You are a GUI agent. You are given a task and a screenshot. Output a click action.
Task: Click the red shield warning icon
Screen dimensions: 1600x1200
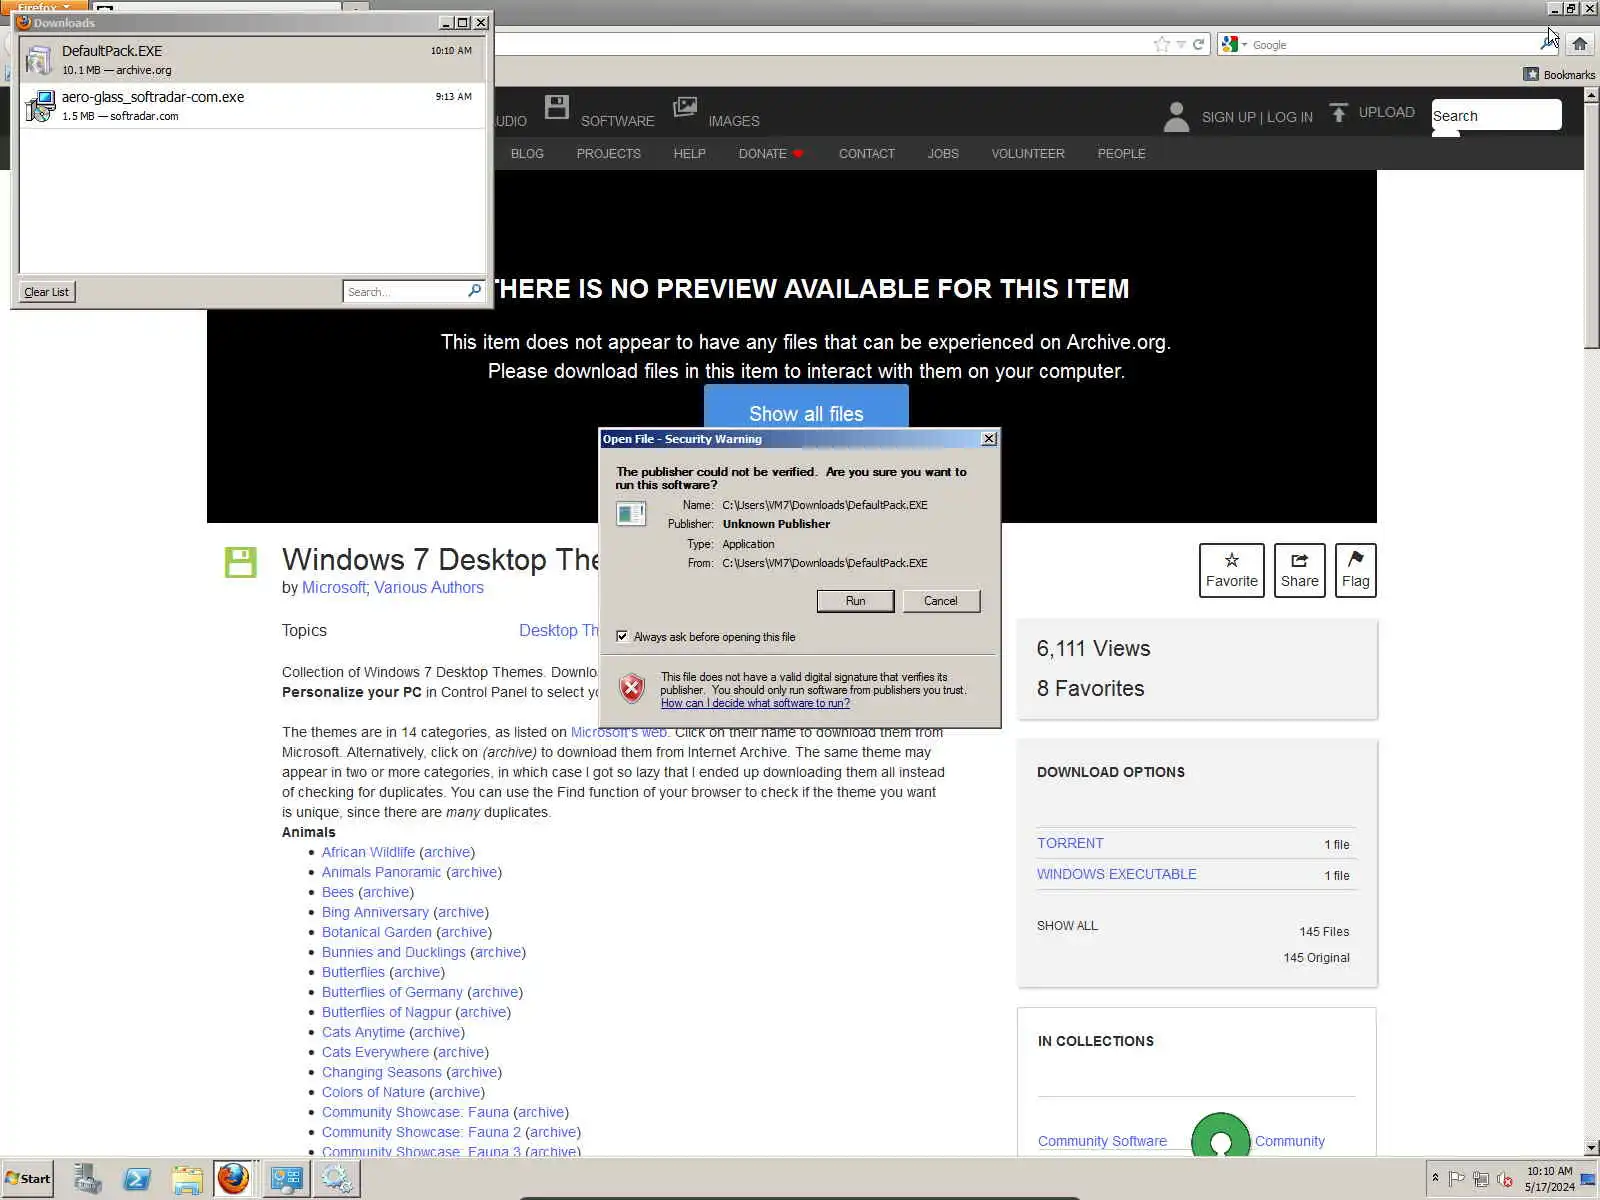[631, 688]
